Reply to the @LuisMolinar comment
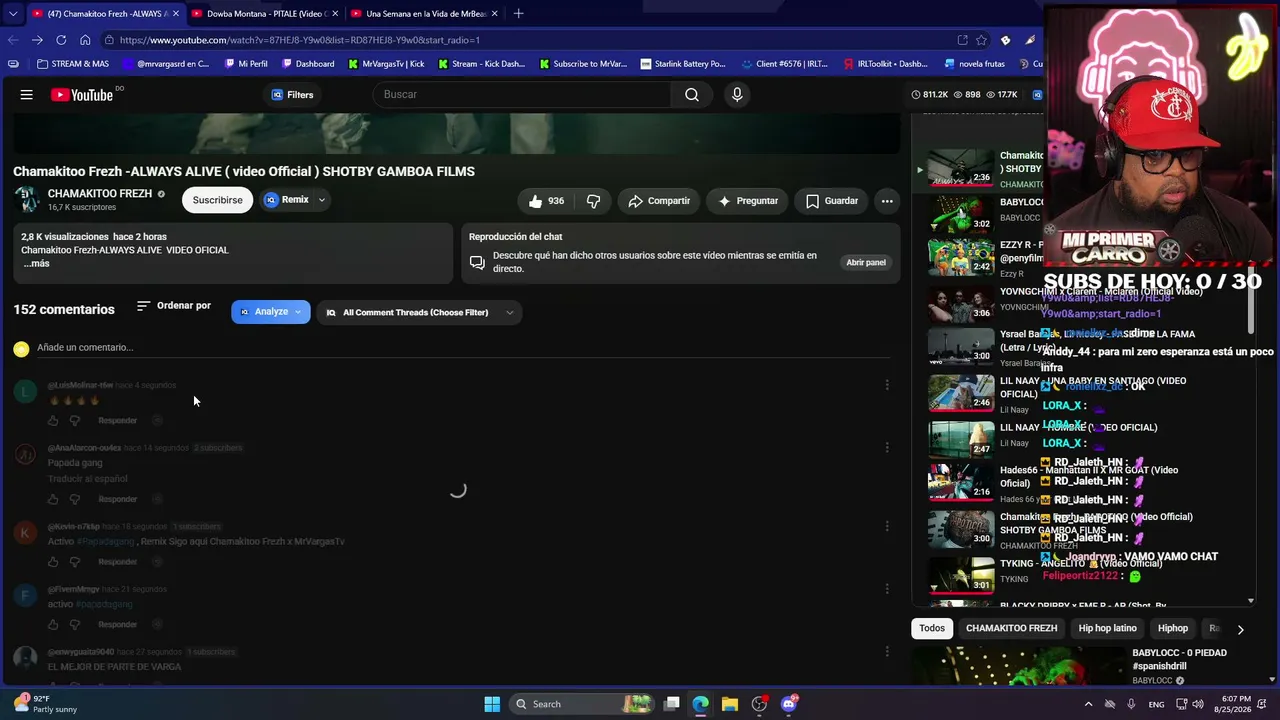Image resolution: width=1280 pixels, height=720 pixels. coord(118,421)
